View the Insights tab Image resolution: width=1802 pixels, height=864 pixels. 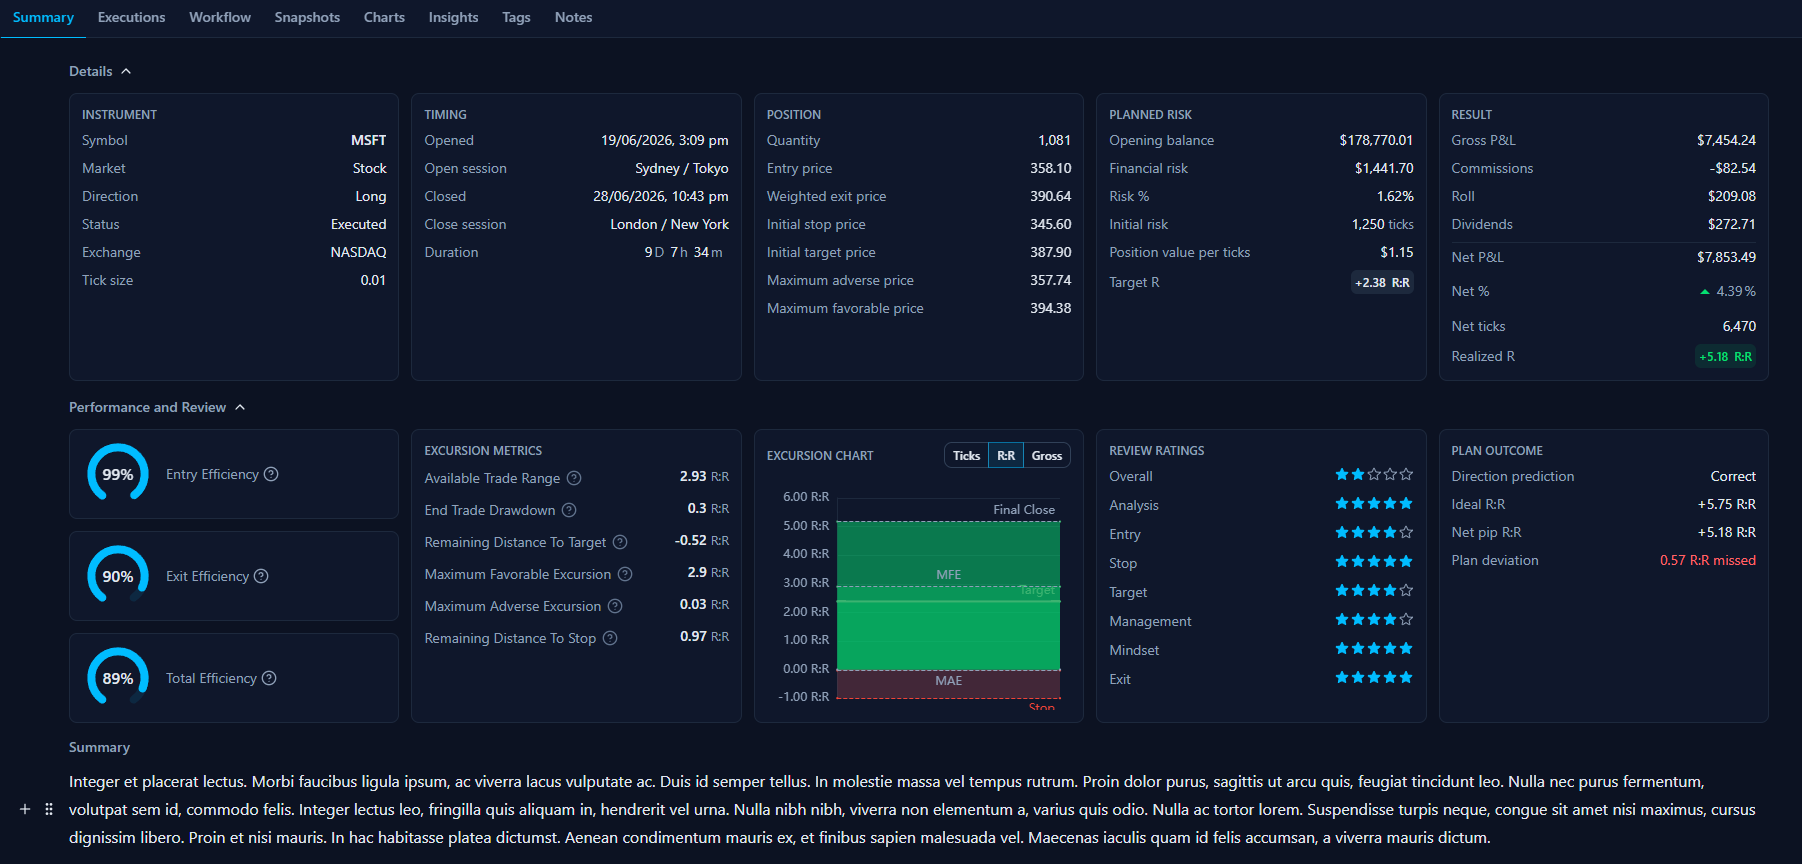[453, 18]
